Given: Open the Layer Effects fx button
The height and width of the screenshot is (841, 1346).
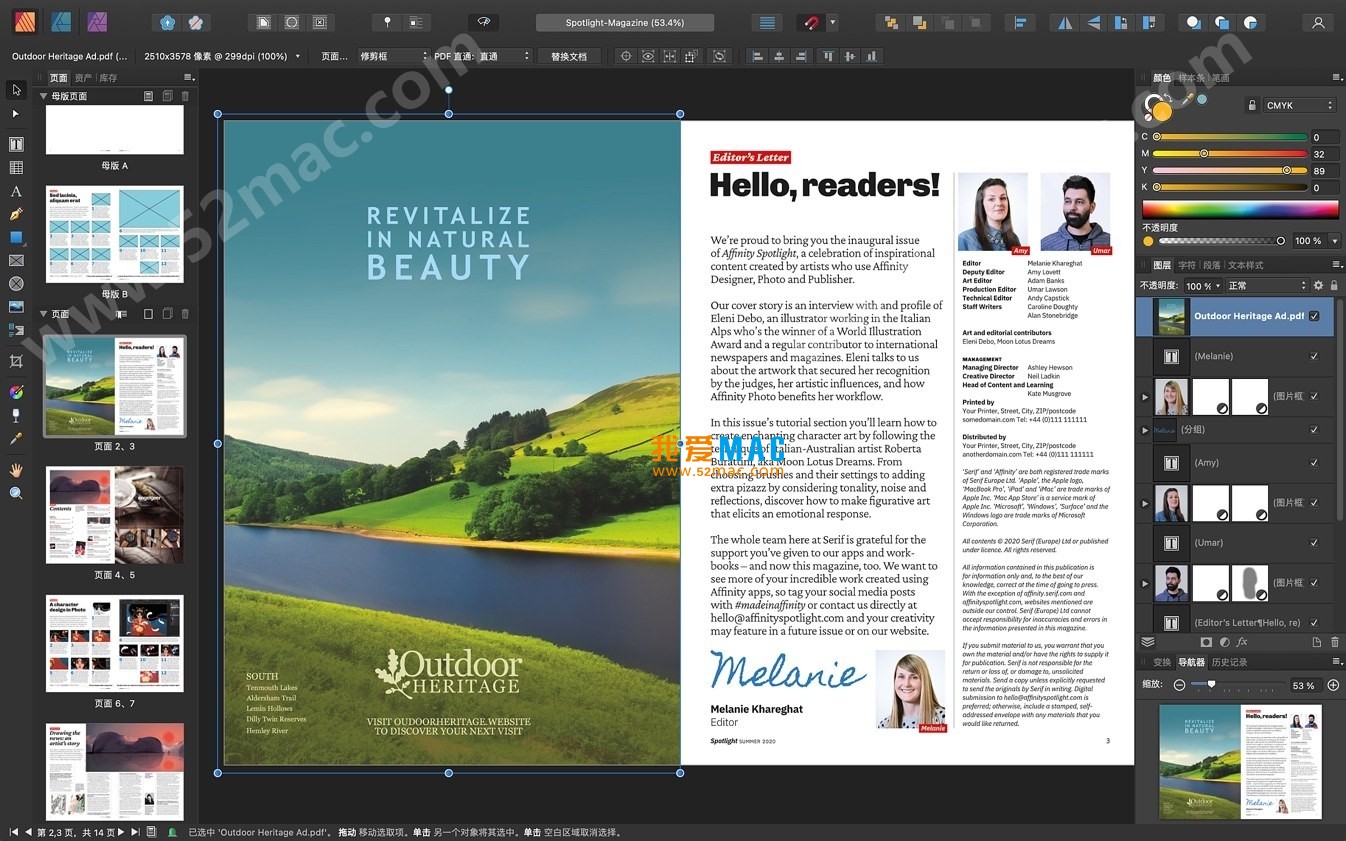Looking at the screenshot, I should (1242, 642).
